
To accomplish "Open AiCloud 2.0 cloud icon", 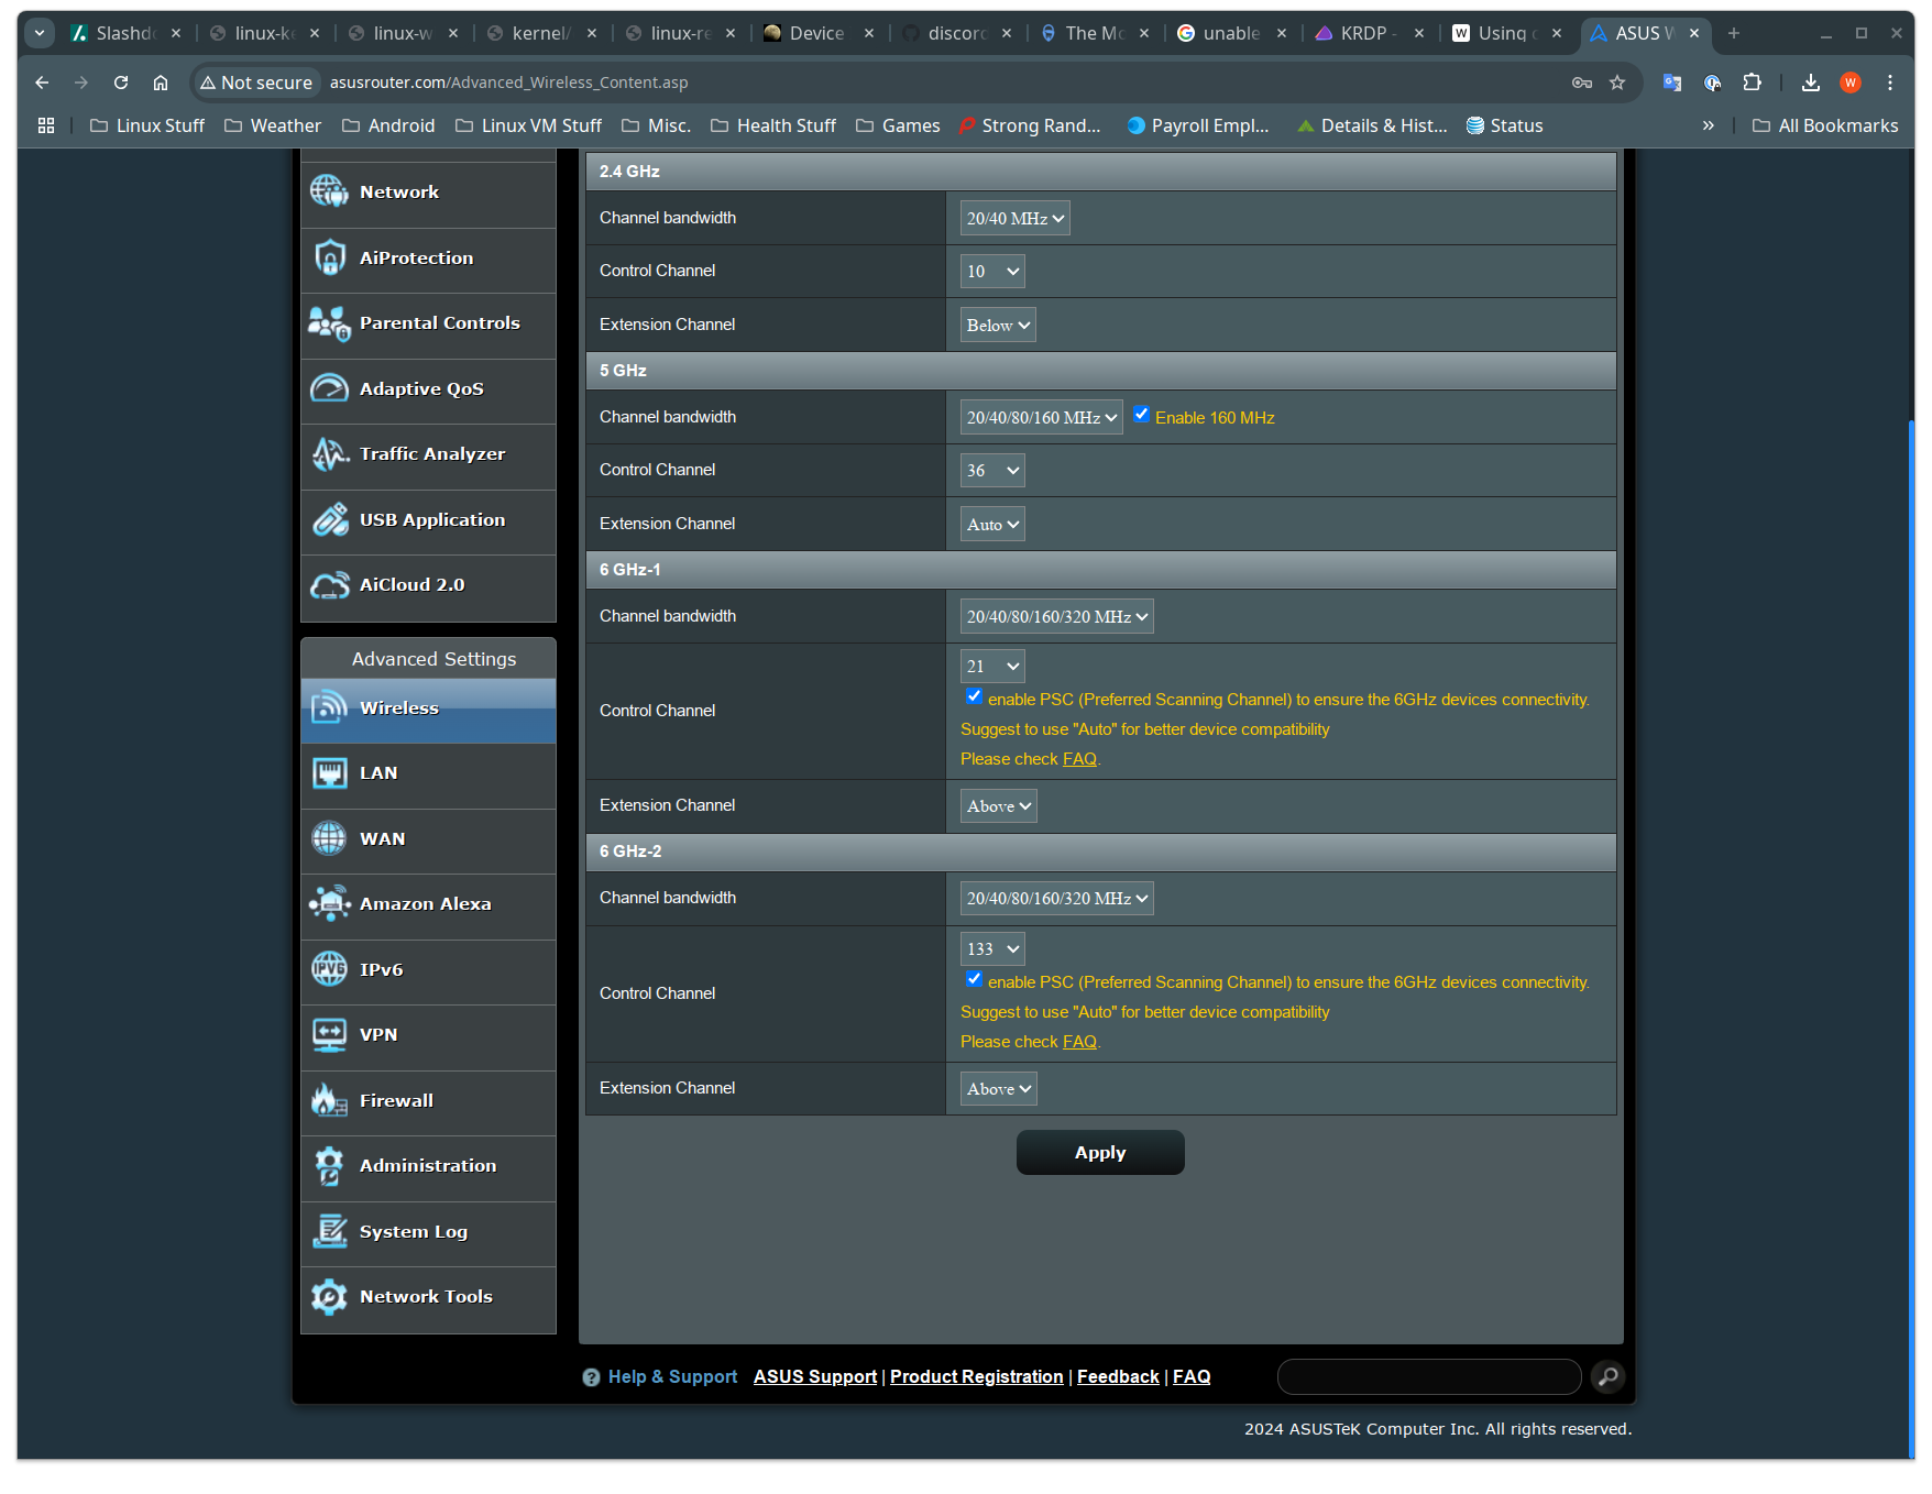I will (x=329, y=585).
